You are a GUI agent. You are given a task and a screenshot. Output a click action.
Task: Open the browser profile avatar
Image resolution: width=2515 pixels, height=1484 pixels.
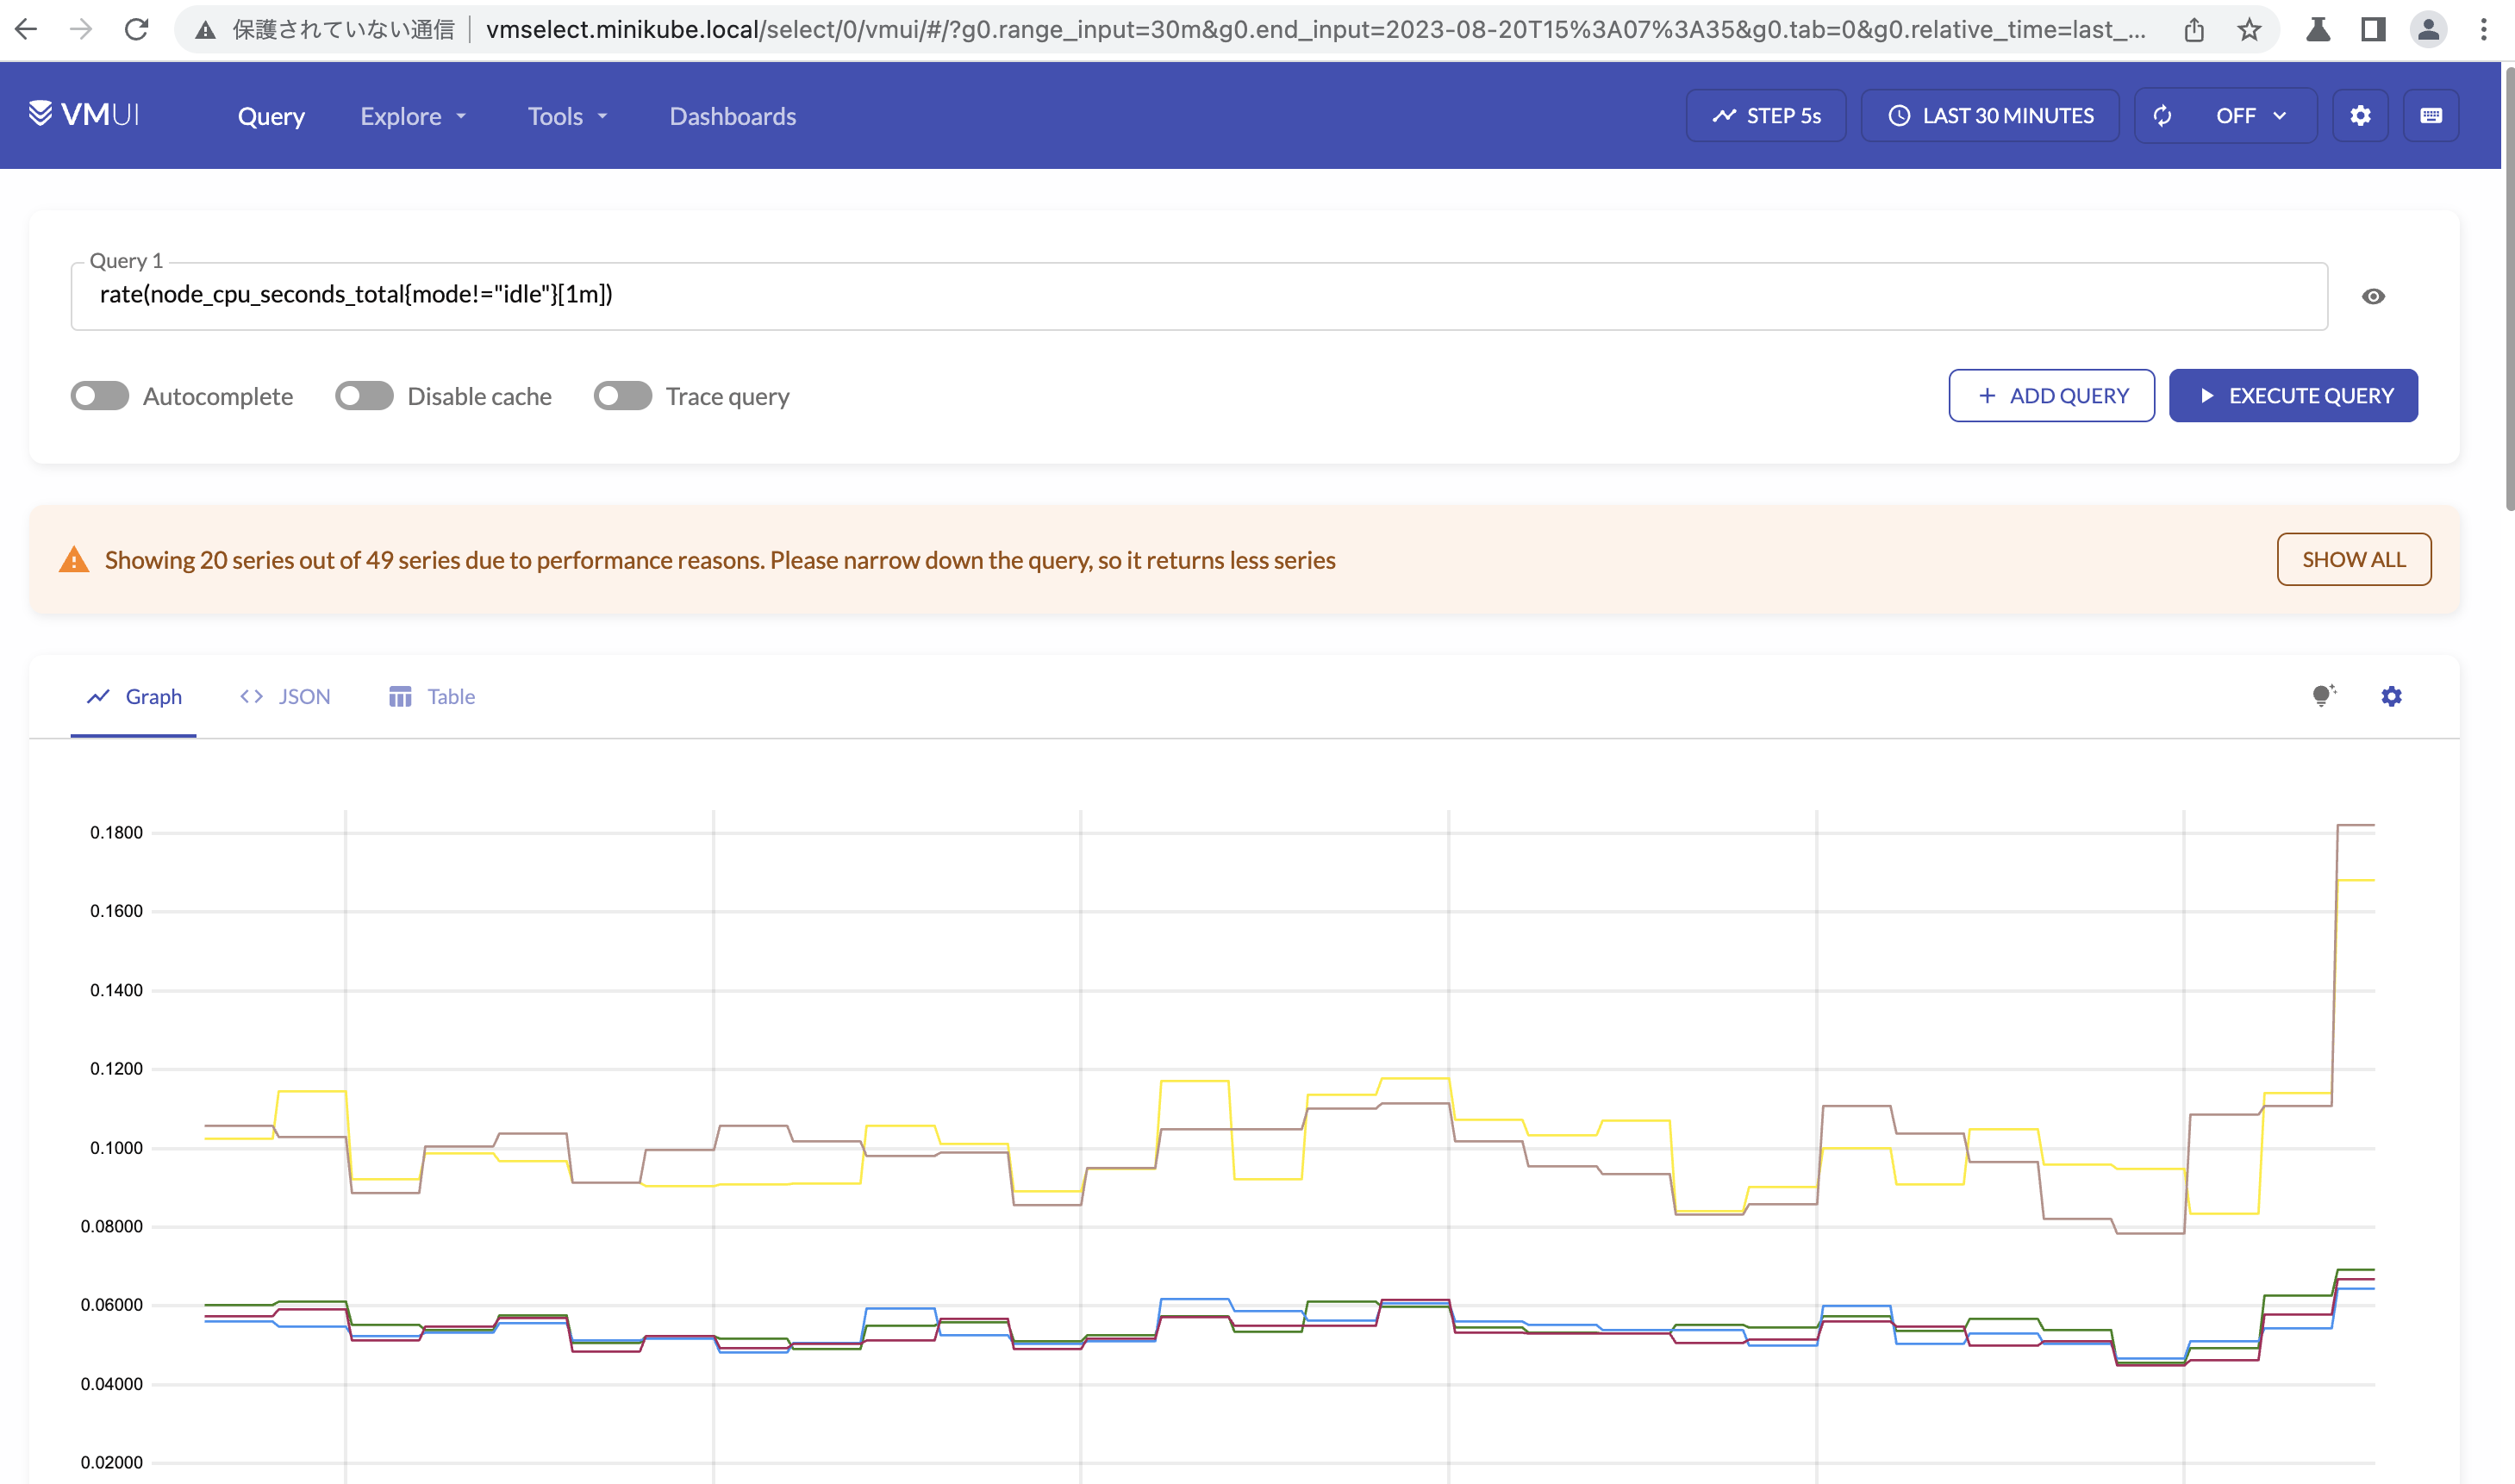click(x=2428, y=30)
